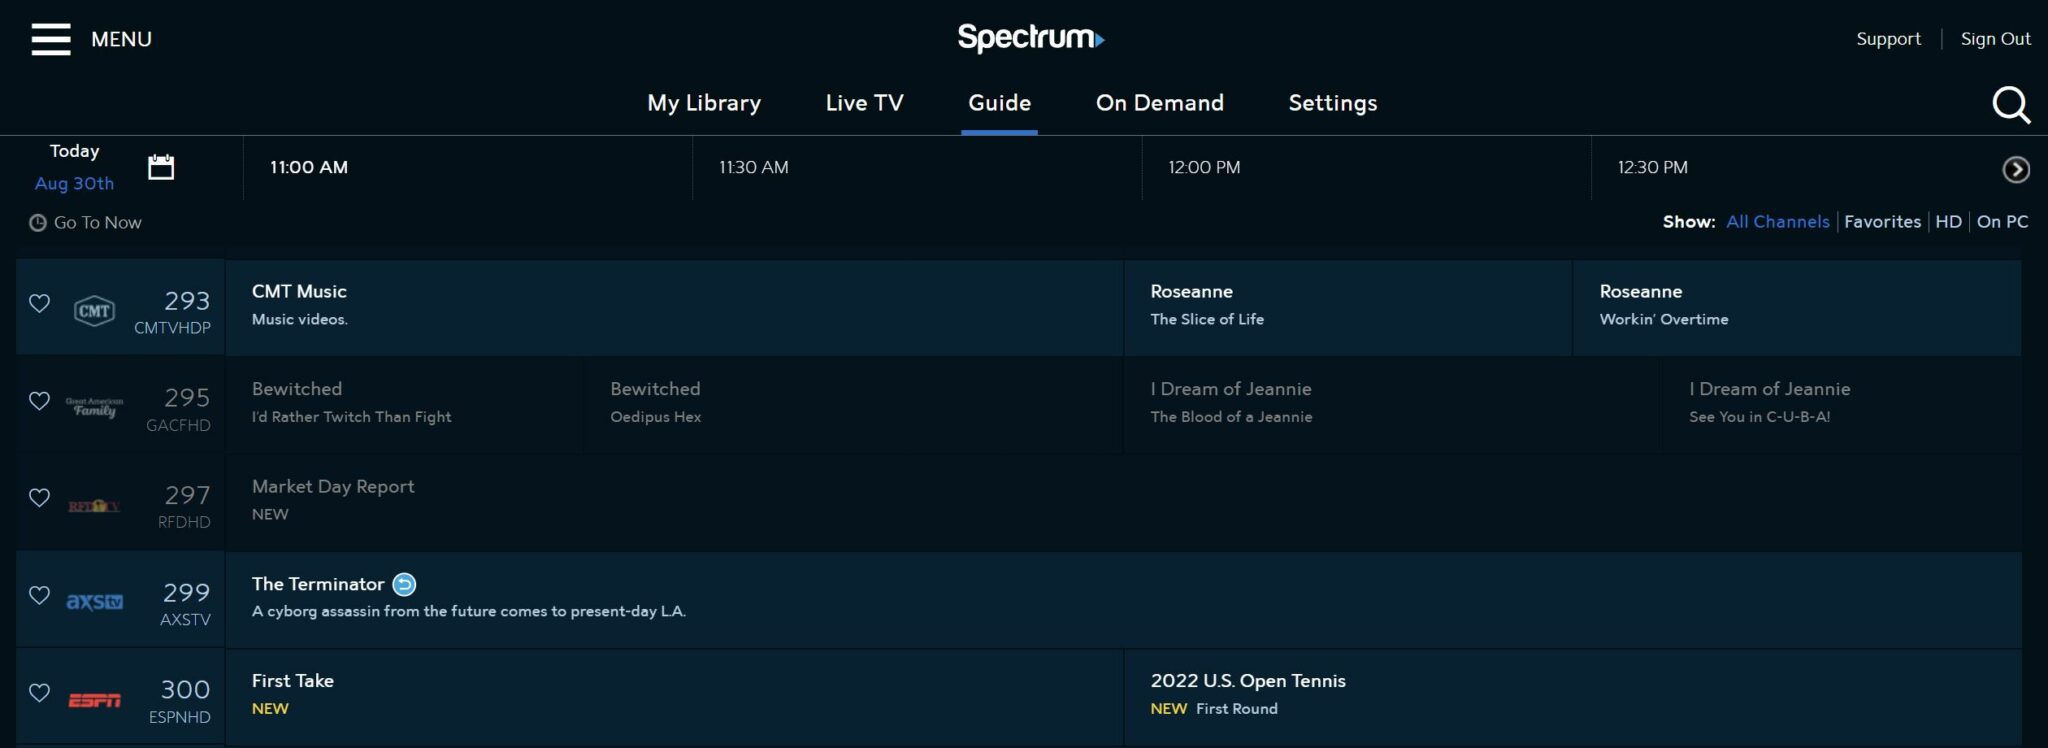Favorite channel 293 CMTVHDP heart
Image resolution: width=2048 pixels, height=748 pixels.
(x=39, y=303)
